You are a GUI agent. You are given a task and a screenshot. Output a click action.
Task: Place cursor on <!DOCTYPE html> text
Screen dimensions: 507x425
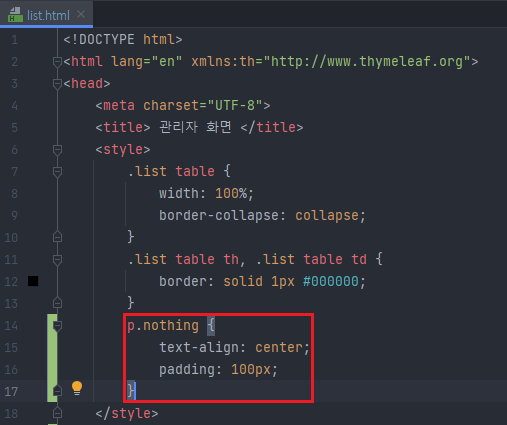[123, 40]
